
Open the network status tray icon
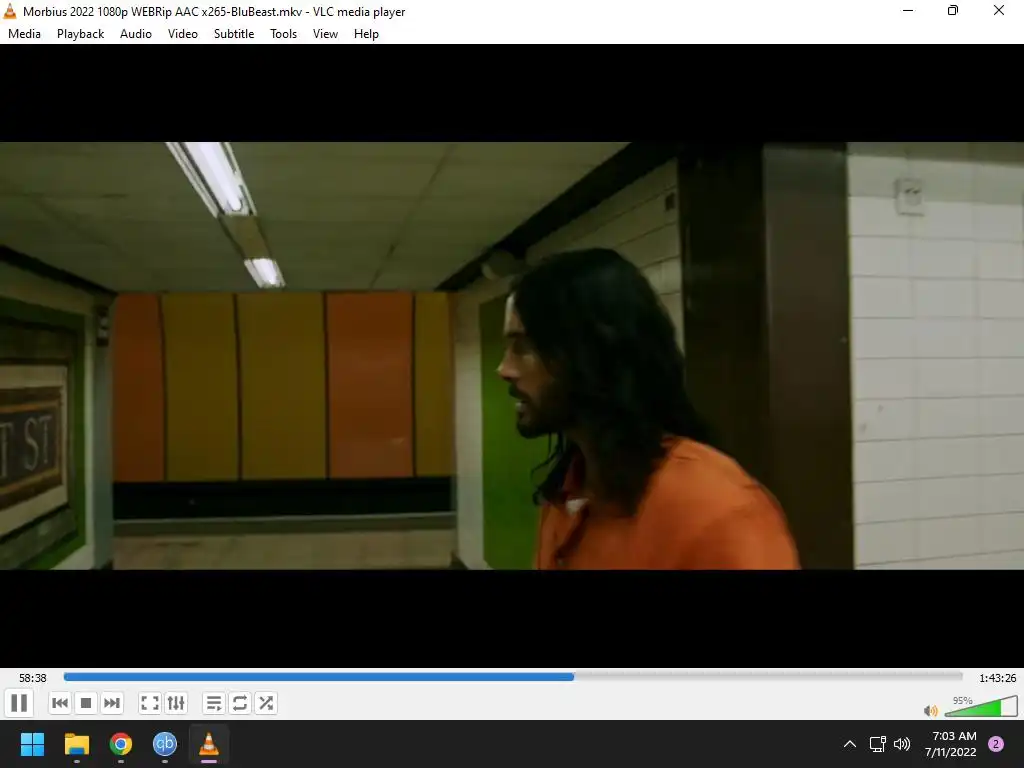click(878, 744)
